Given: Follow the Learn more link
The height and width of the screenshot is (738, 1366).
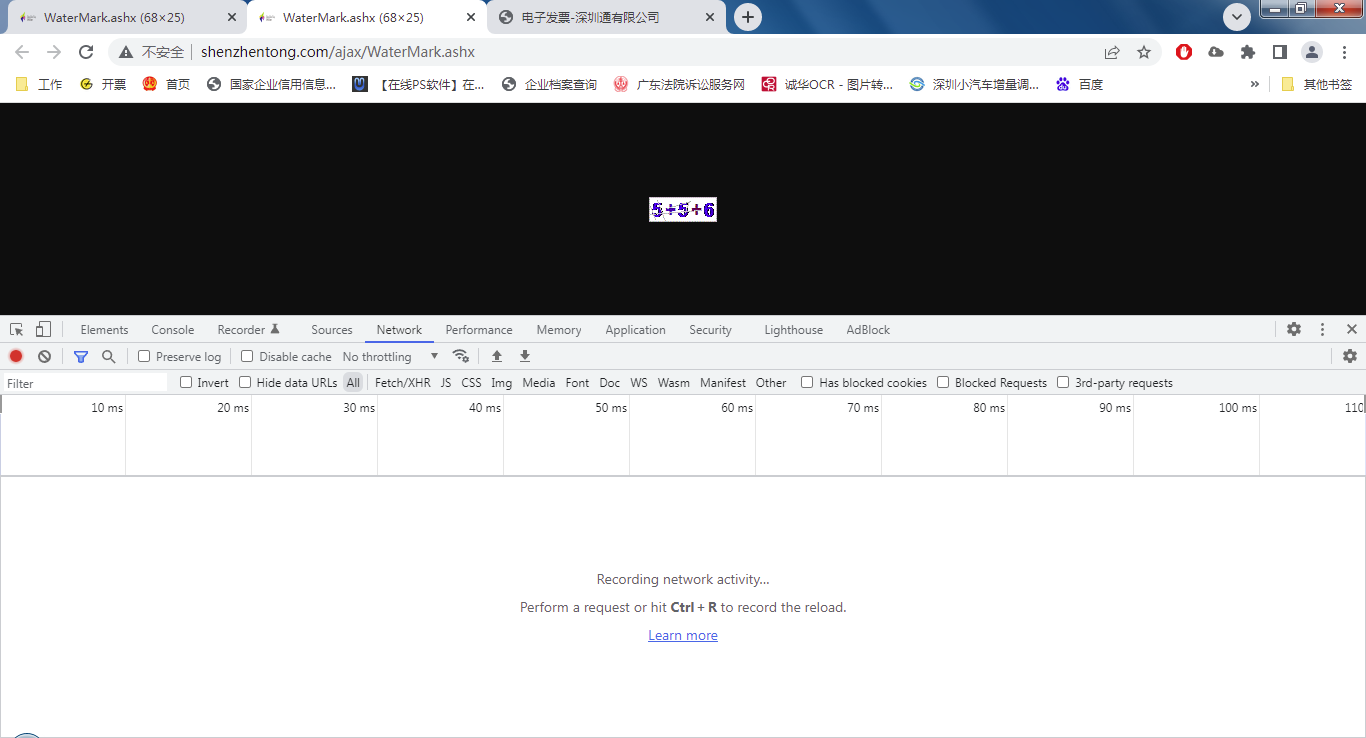Looking at the screenshot, I should pyautogui.click(x=683, y=635).
